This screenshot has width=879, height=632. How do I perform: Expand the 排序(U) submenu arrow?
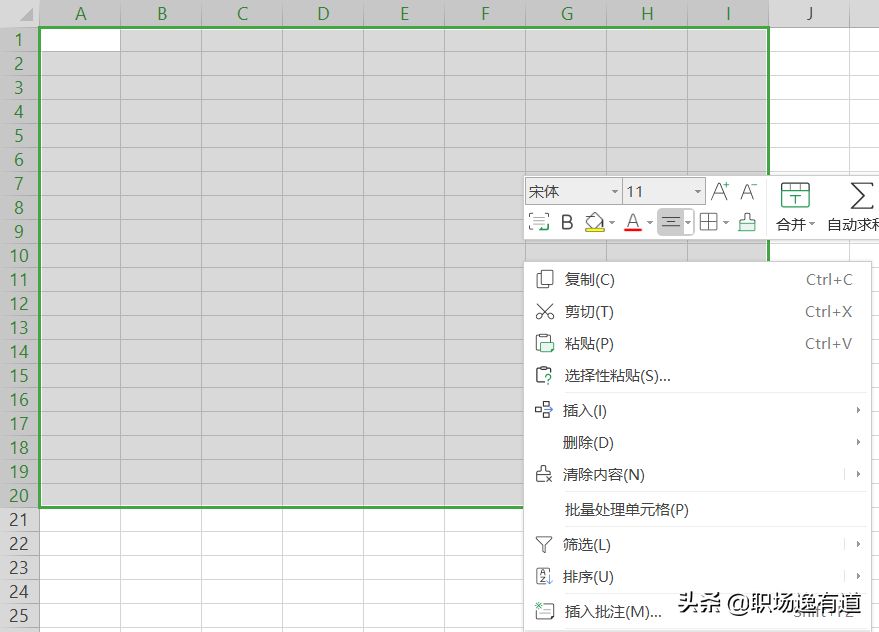coord(858,576)
